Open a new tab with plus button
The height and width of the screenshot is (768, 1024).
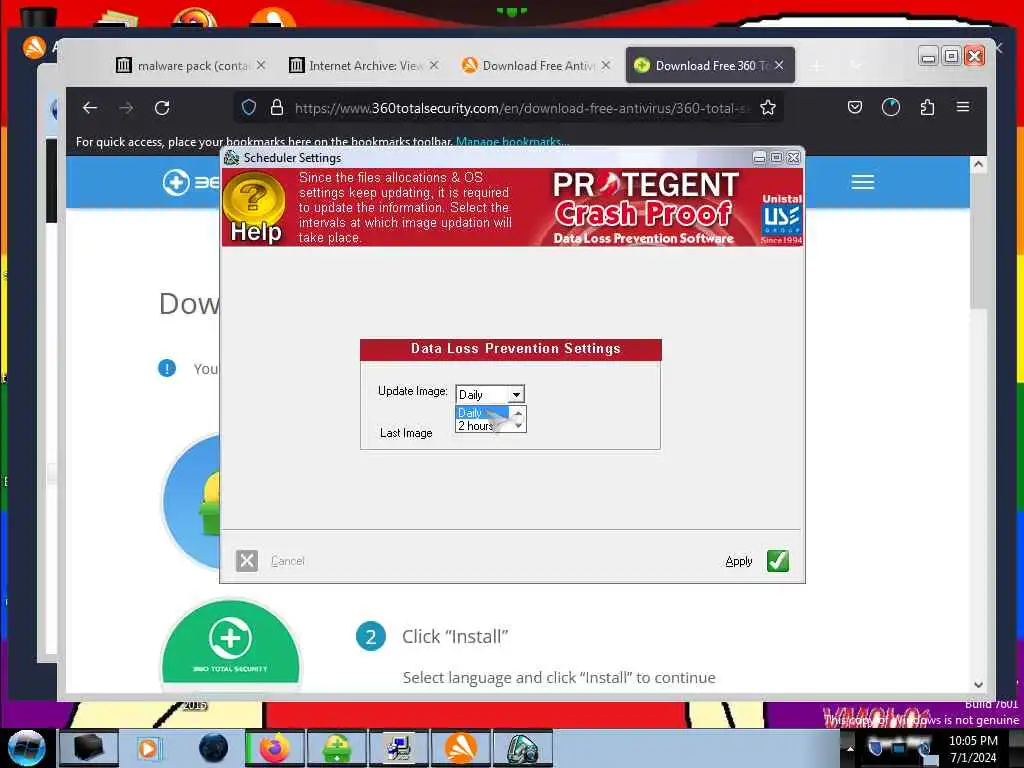(816, 65)
